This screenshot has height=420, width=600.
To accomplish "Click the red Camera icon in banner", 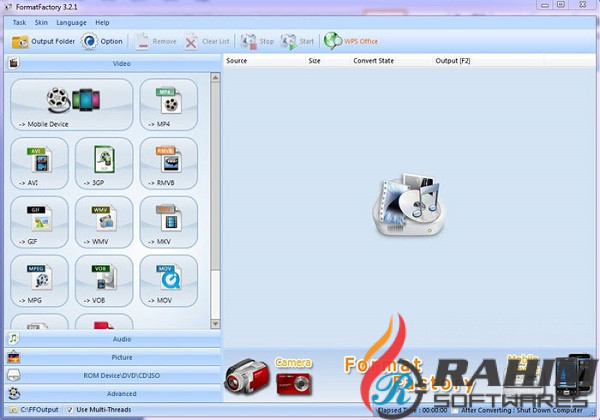I will 293,384.
